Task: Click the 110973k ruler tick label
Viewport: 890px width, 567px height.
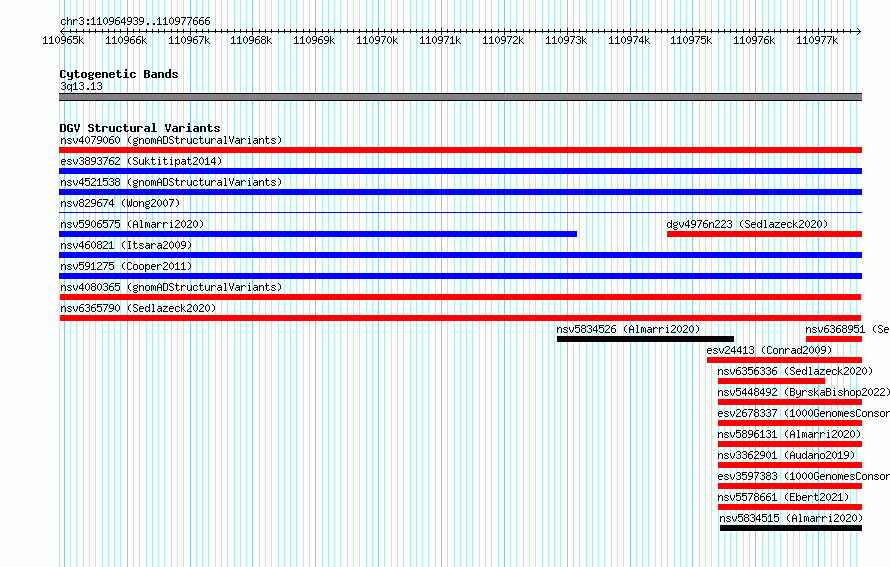Action: point(566,40)
